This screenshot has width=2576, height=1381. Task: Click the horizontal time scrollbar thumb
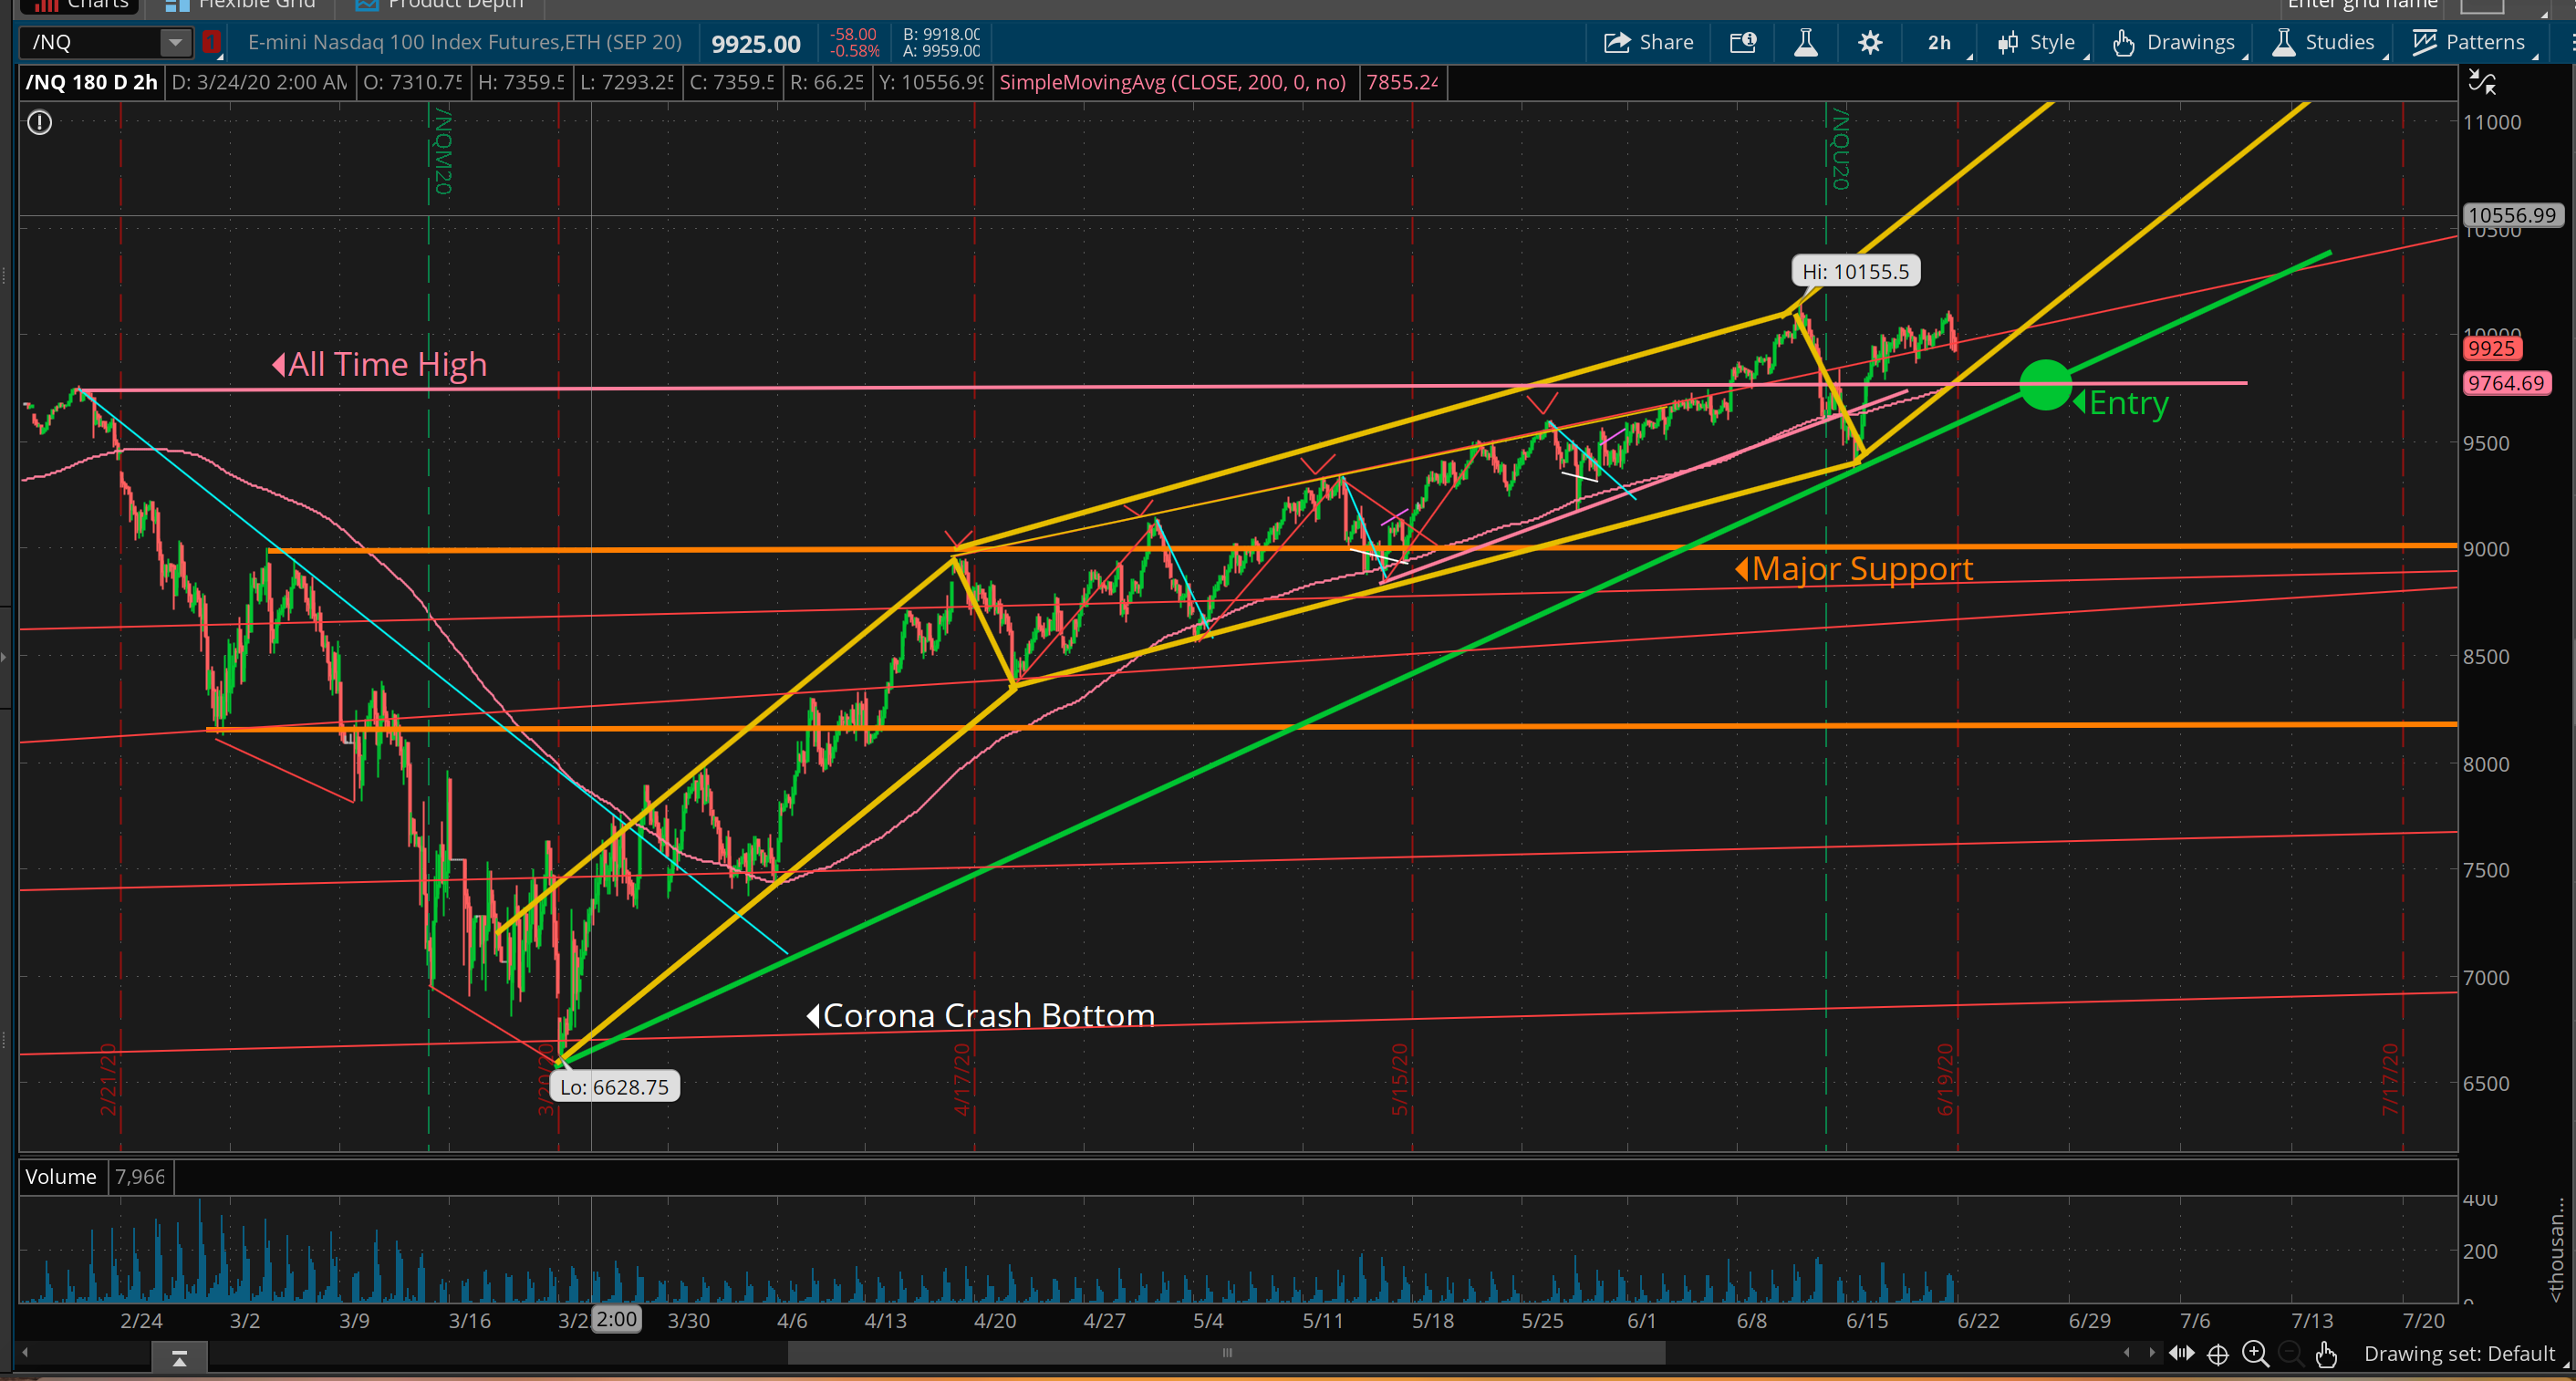click(x=1226, y=1354)
